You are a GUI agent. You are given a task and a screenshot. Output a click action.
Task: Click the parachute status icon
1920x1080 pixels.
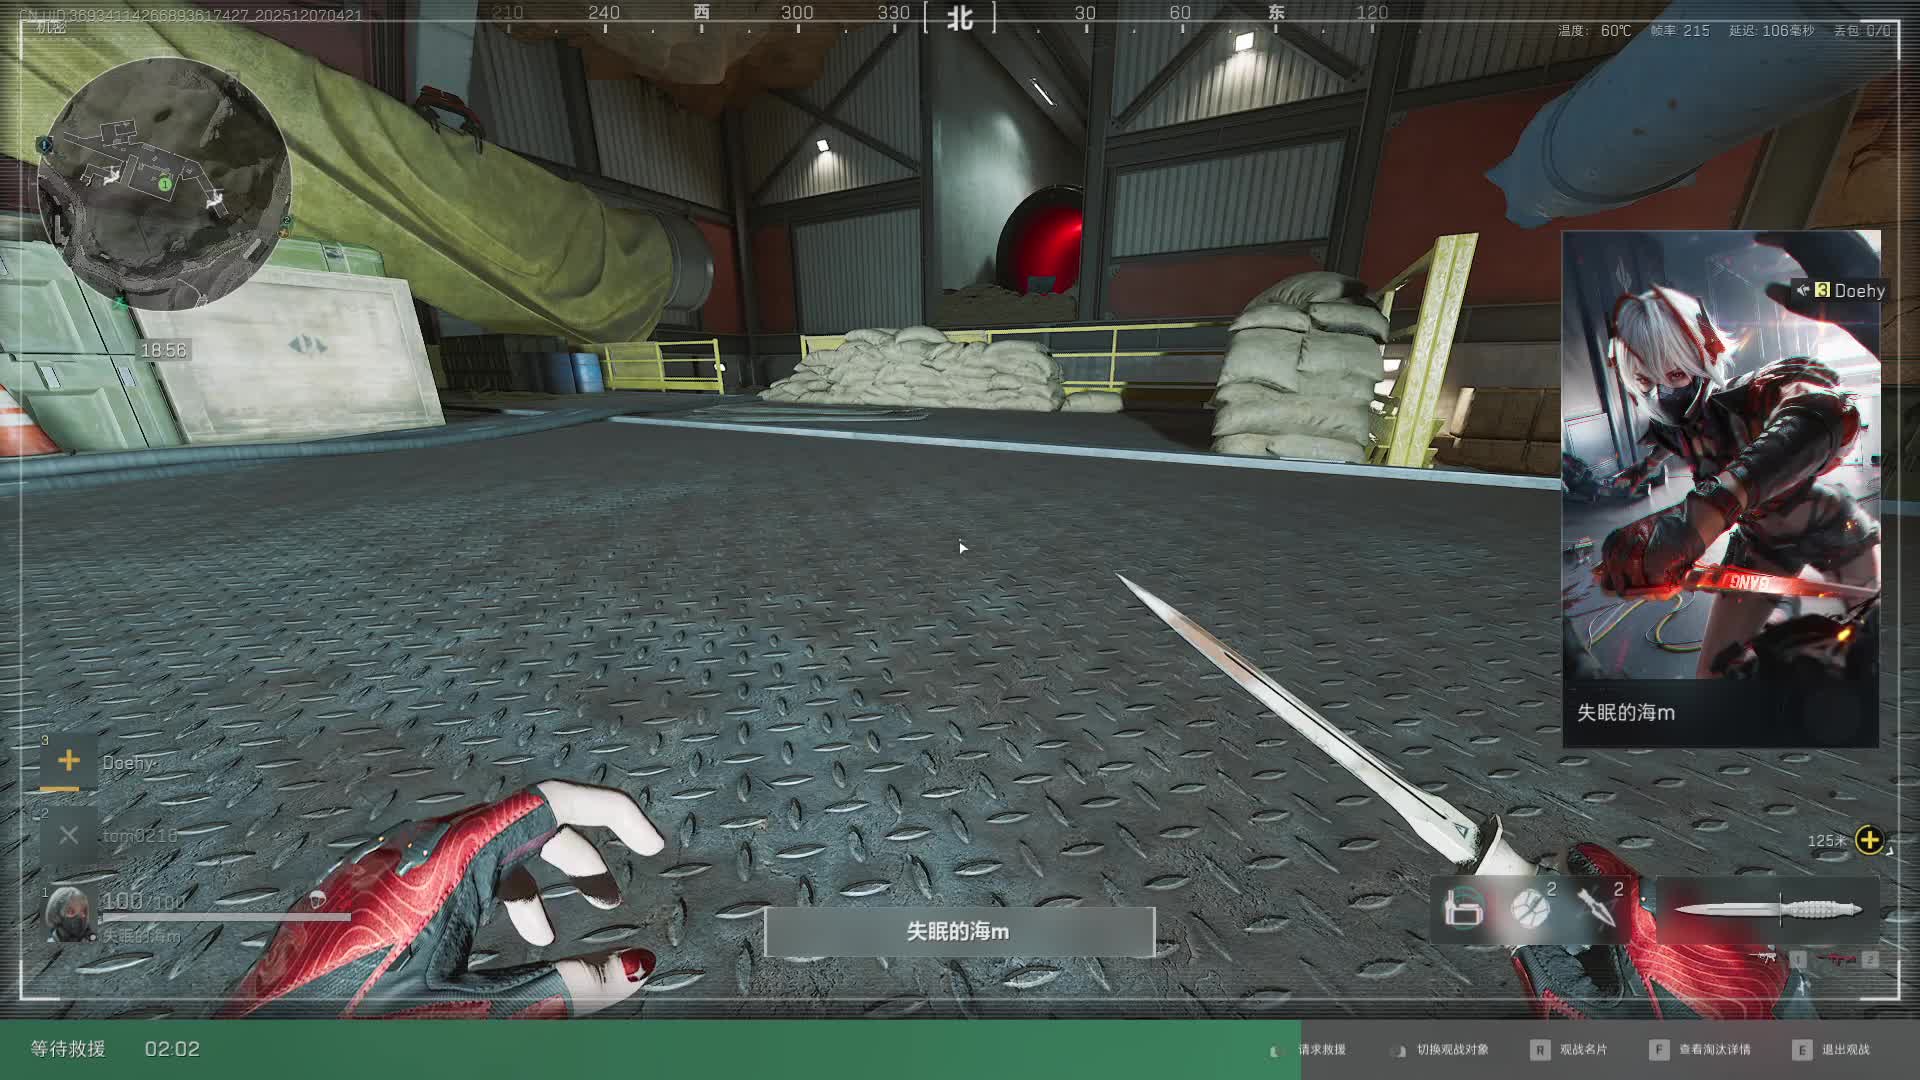(x=318, y=899)
